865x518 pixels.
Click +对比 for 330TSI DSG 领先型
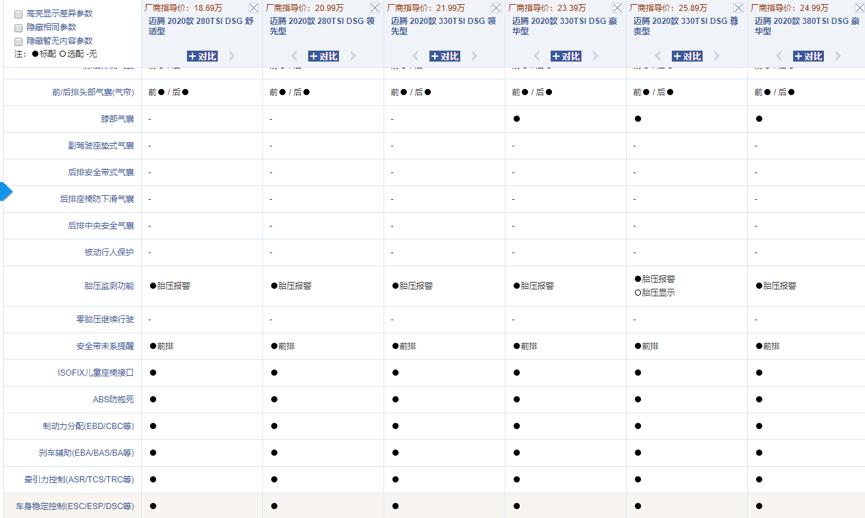coord(445,56)
